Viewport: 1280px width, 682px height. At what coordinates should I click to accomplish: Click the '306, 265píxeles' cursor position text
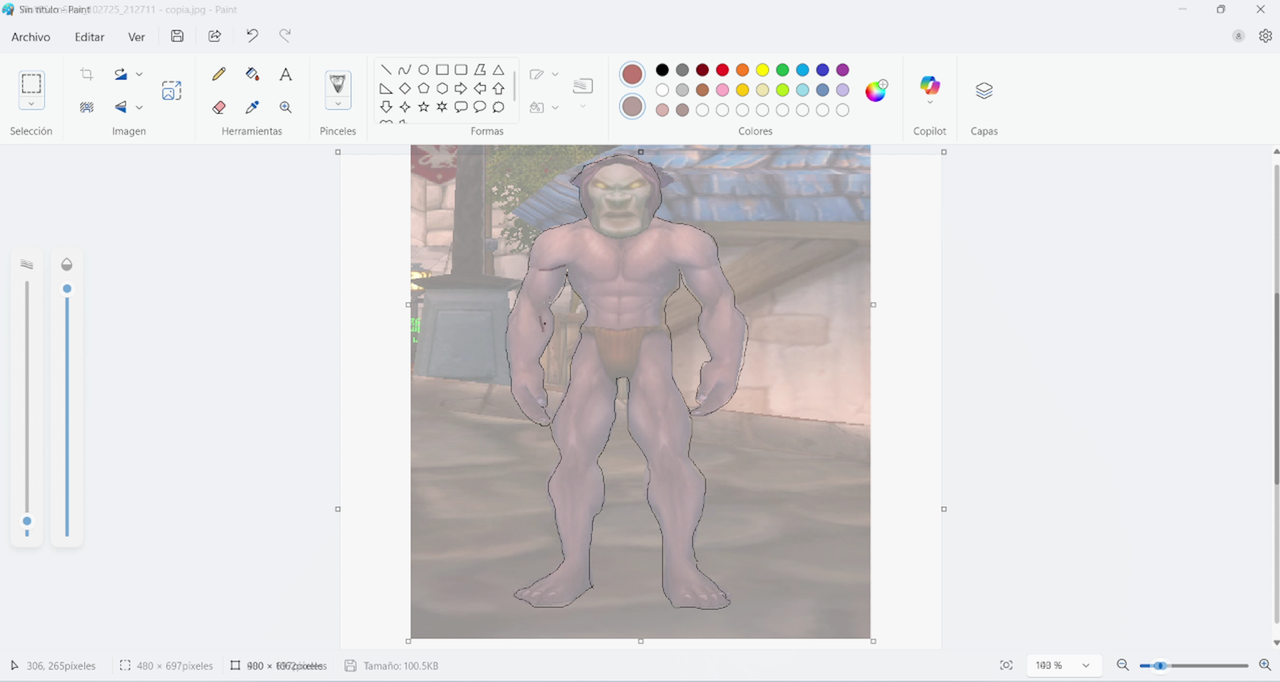[x=61, y=666]
